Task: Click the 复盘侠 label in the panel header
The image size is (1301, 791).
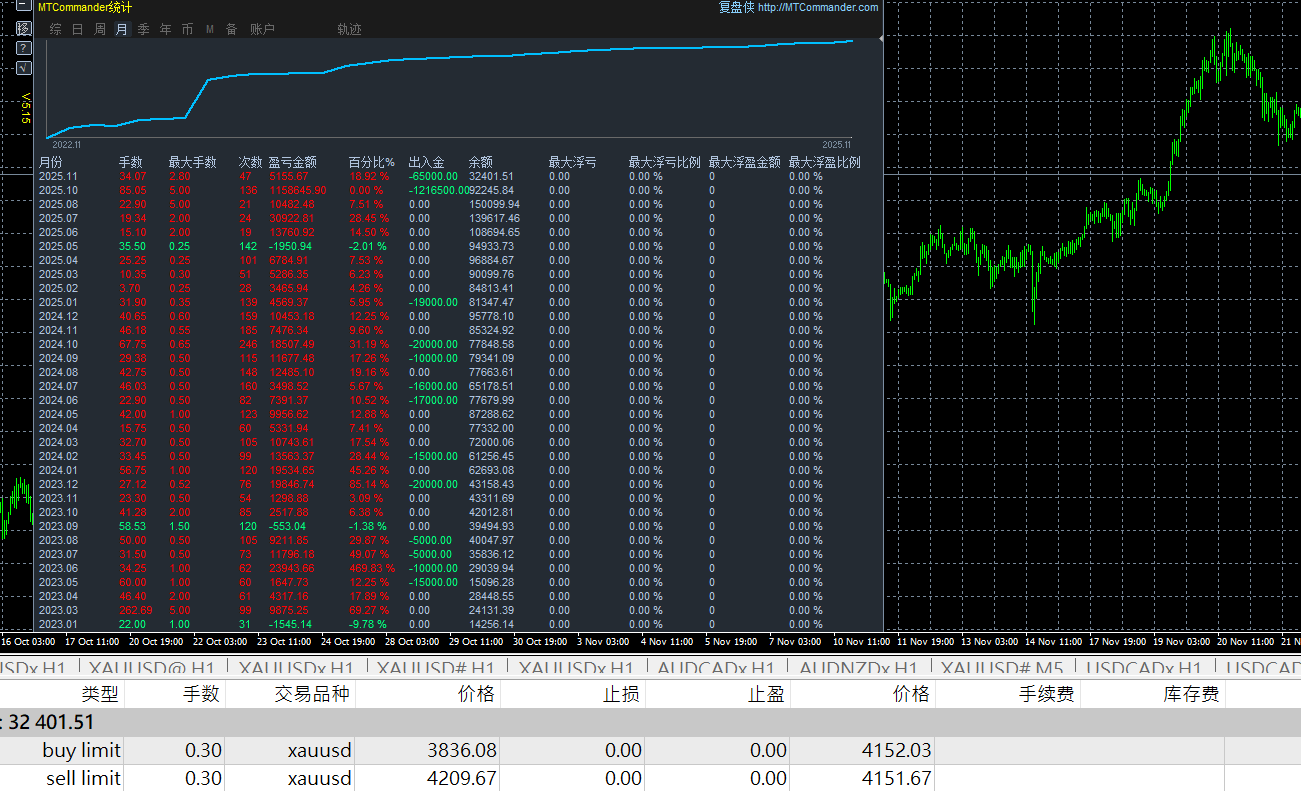Action: pyautogui.click(x=736, y=8)
